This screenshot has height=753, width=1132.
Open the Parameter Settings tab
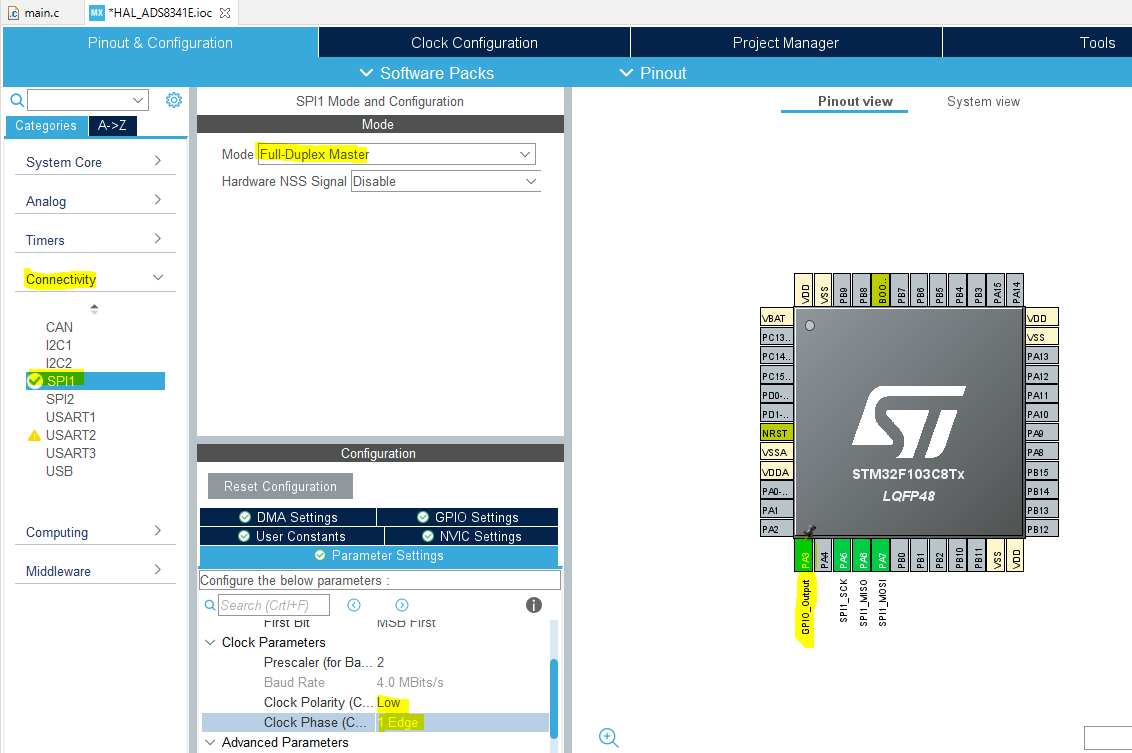coord(379,556)
